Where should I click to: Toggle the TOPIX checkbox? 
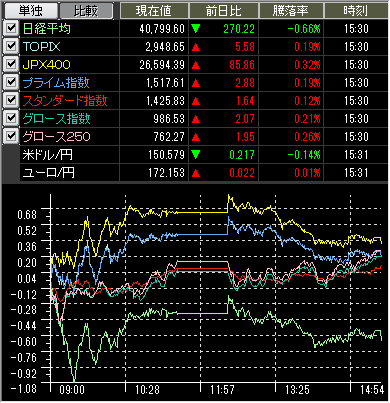[x=11, y=46]
